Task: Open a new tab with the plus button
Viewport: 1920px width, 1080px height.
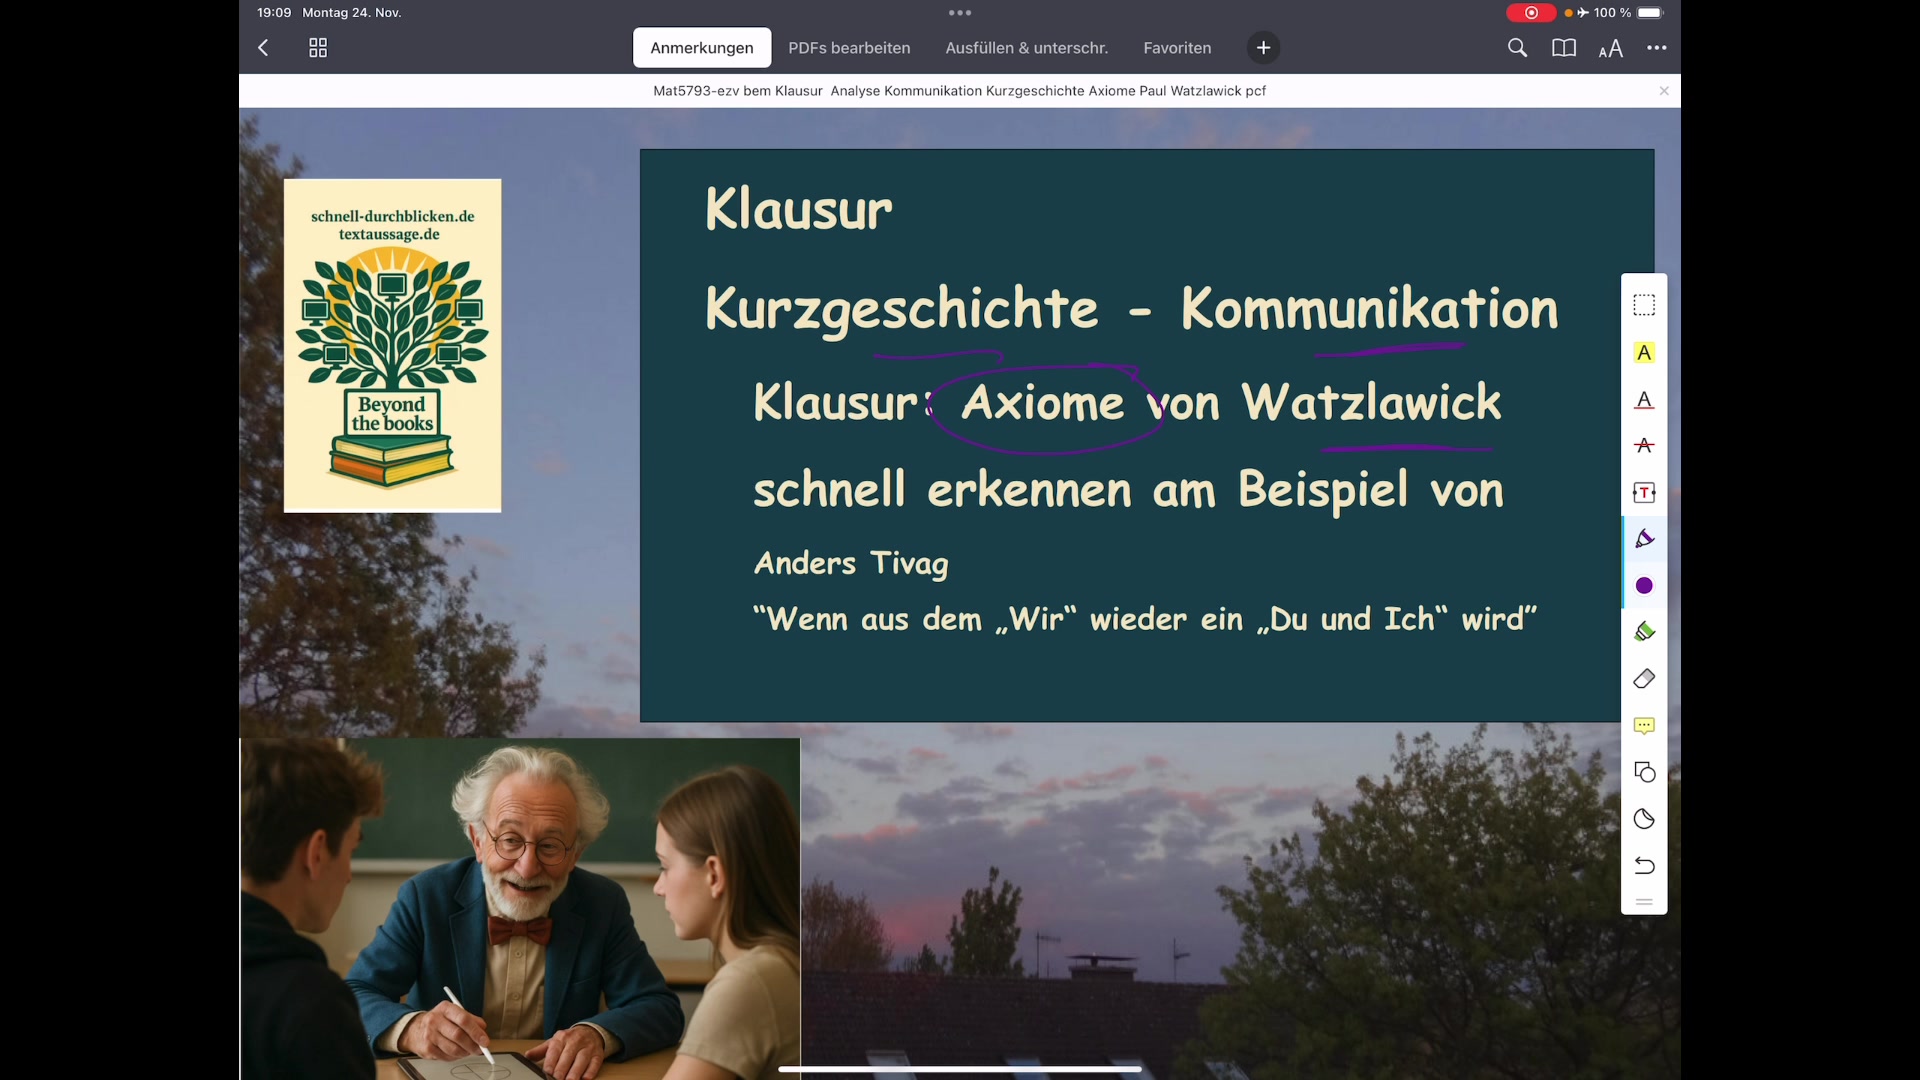Action: 1262,47
